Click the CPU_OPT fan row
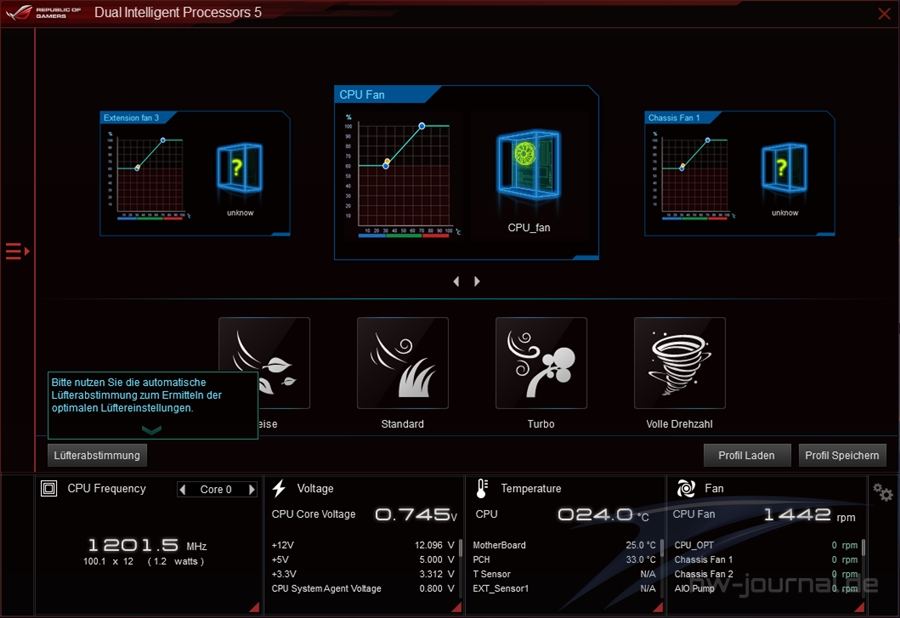Viewport: 900px width, 618px height. coord(766,545)
